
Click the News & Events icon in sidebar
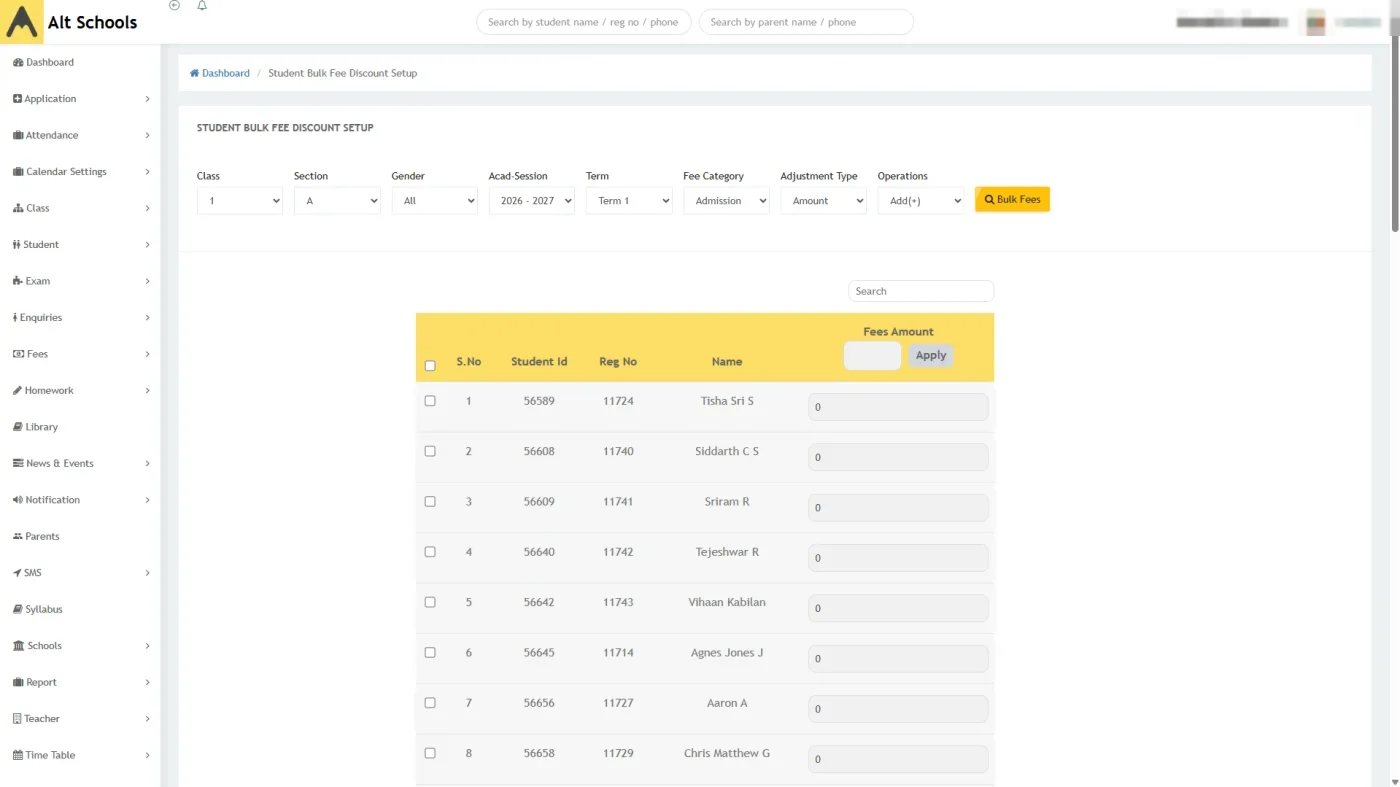[18, 464]
